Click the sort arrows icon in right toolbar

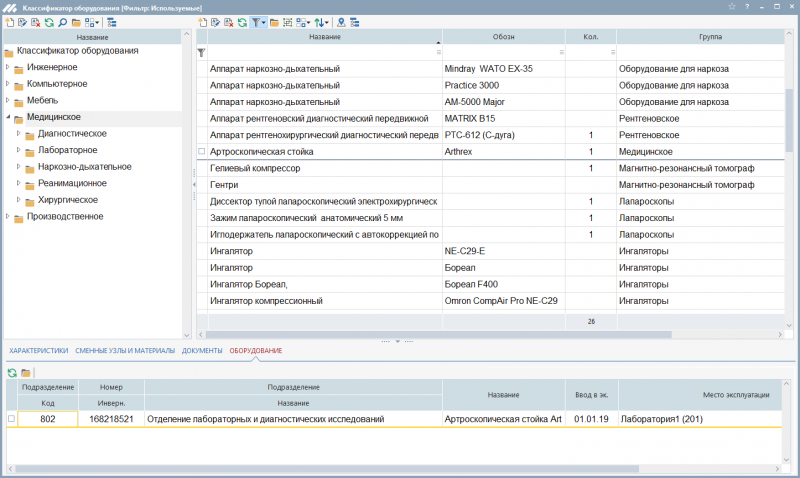point(319,21)
